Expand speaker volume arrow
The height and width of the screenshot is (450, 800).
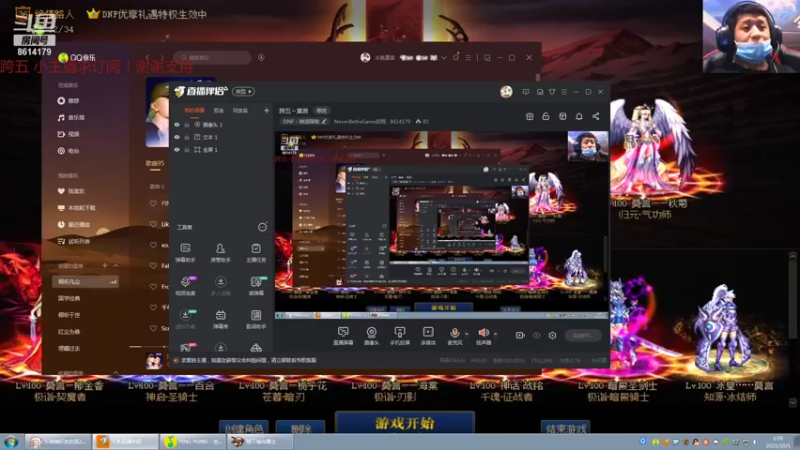(495, 334)
